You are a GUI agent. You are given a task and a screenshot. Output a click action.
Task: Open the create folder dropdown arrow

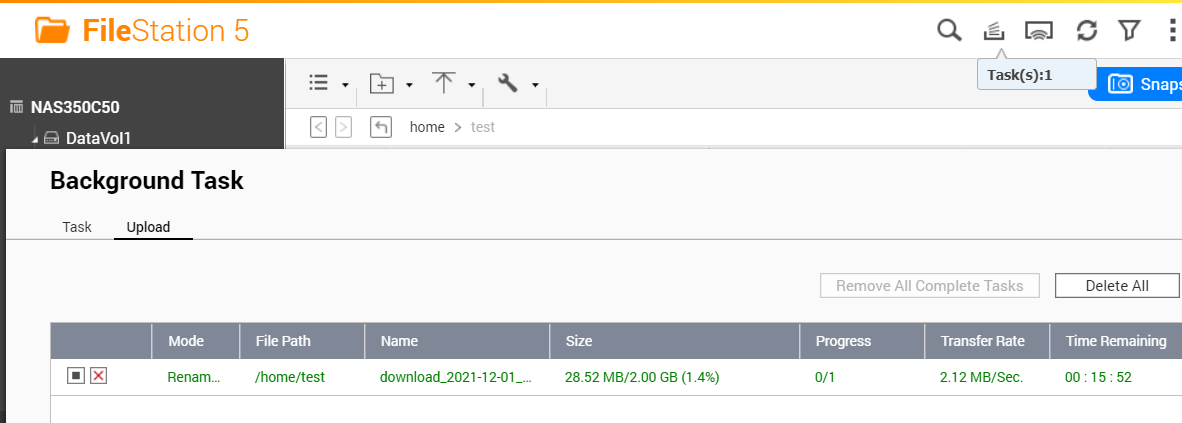click(409, 85)
